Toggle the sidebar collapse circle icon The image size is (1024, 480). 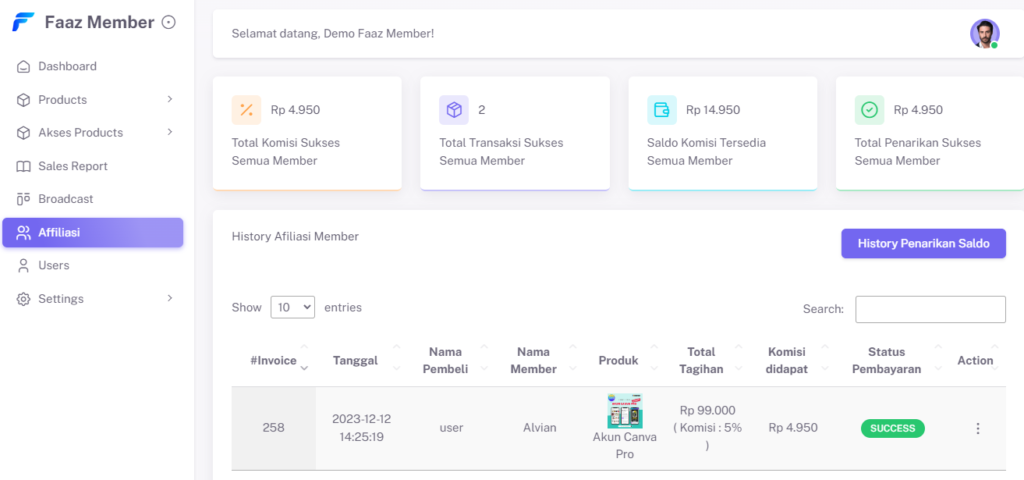point(168,22)
